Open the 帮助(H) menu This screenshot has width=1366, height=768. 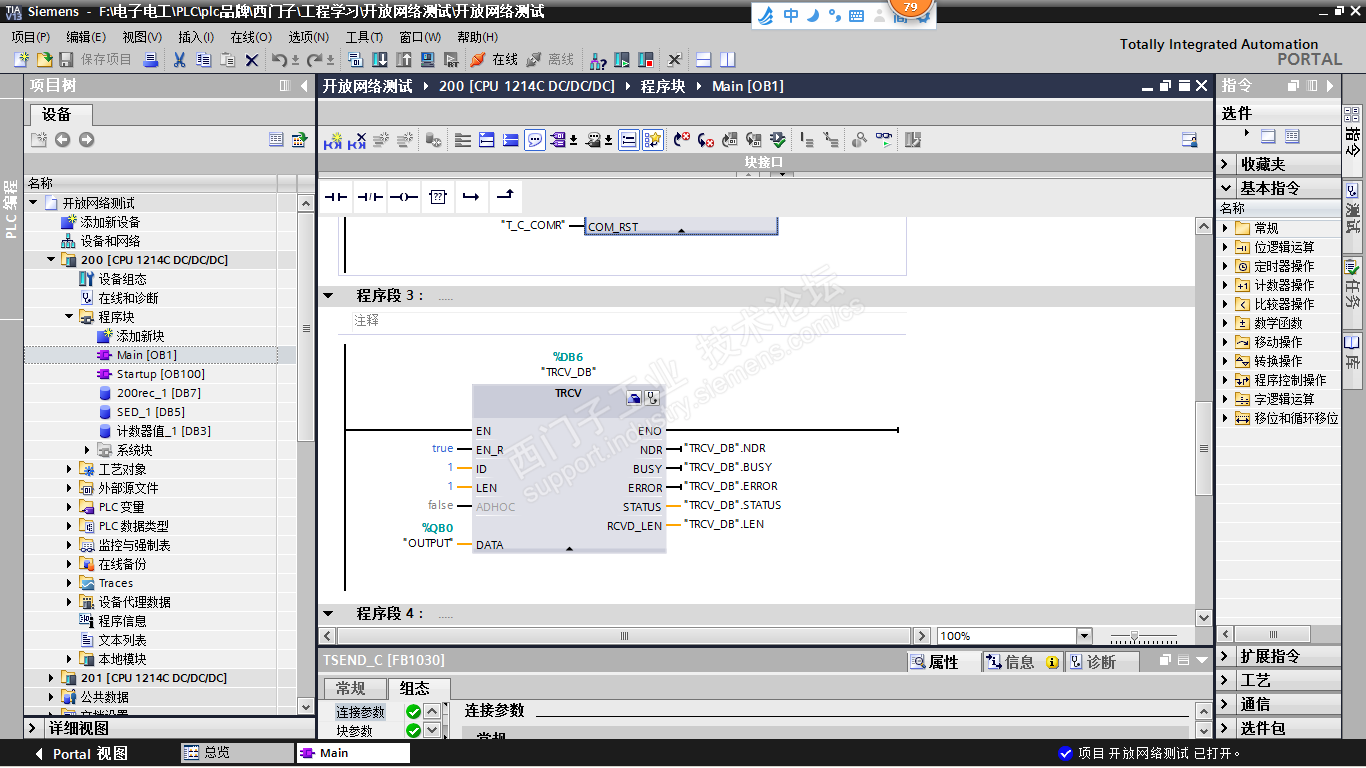[x=477, y=37]
